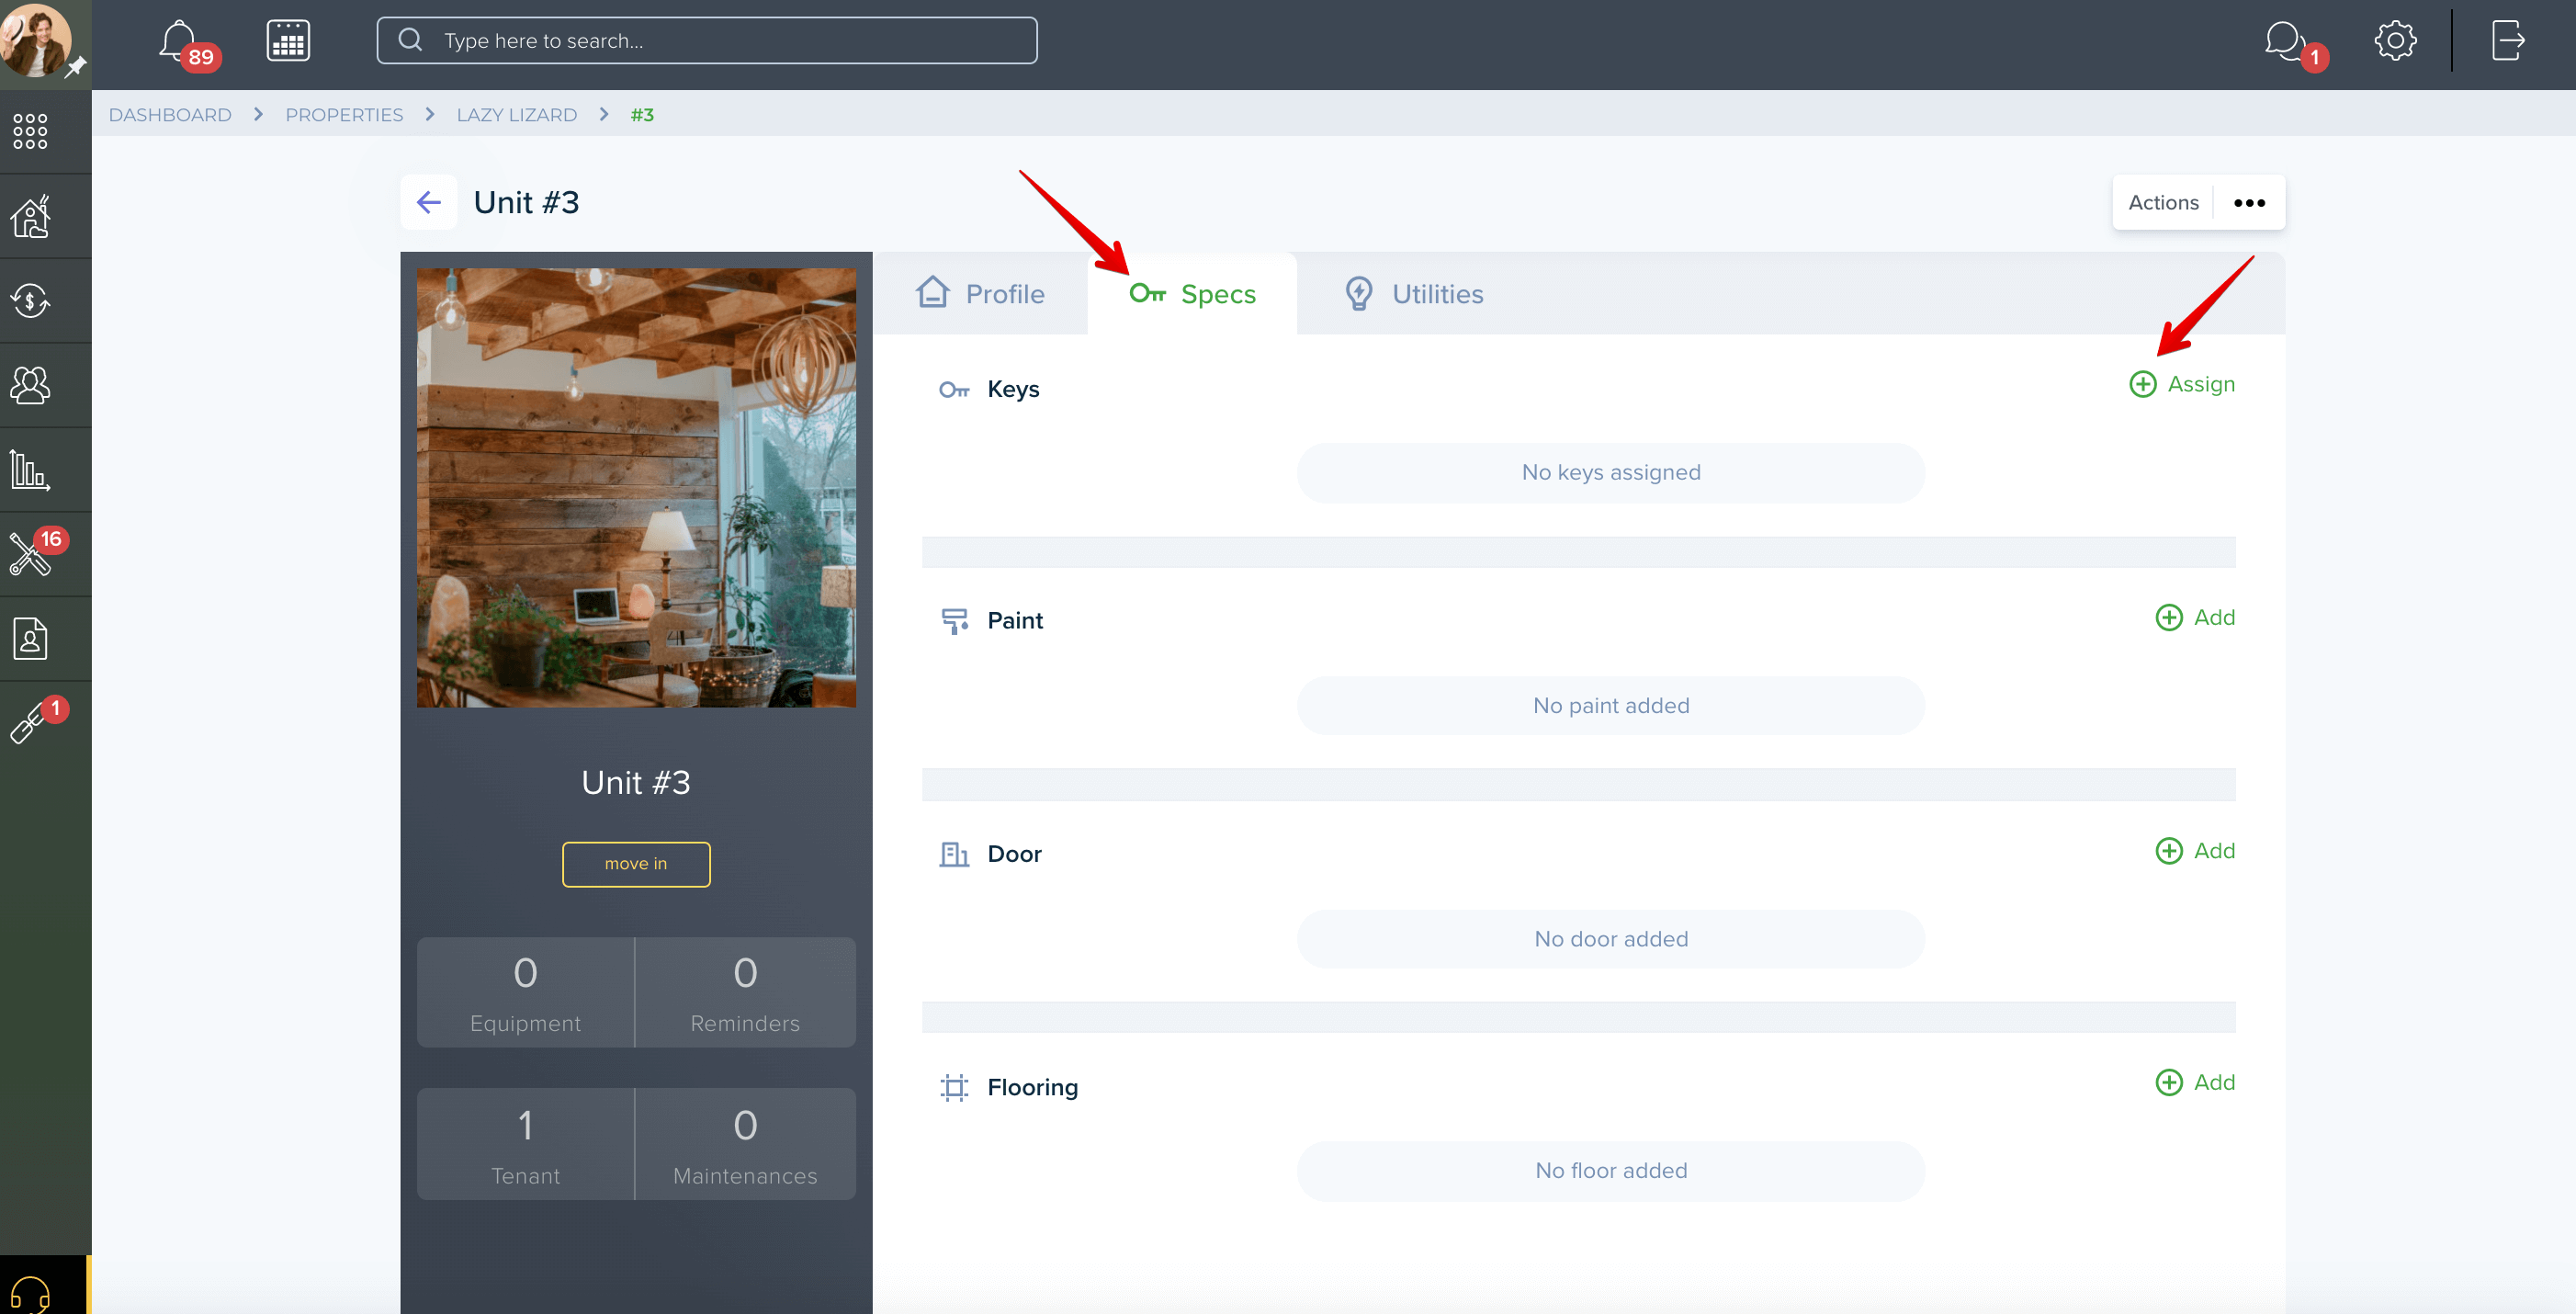
Task: Click the logout icon
Action: [2507, 41]
